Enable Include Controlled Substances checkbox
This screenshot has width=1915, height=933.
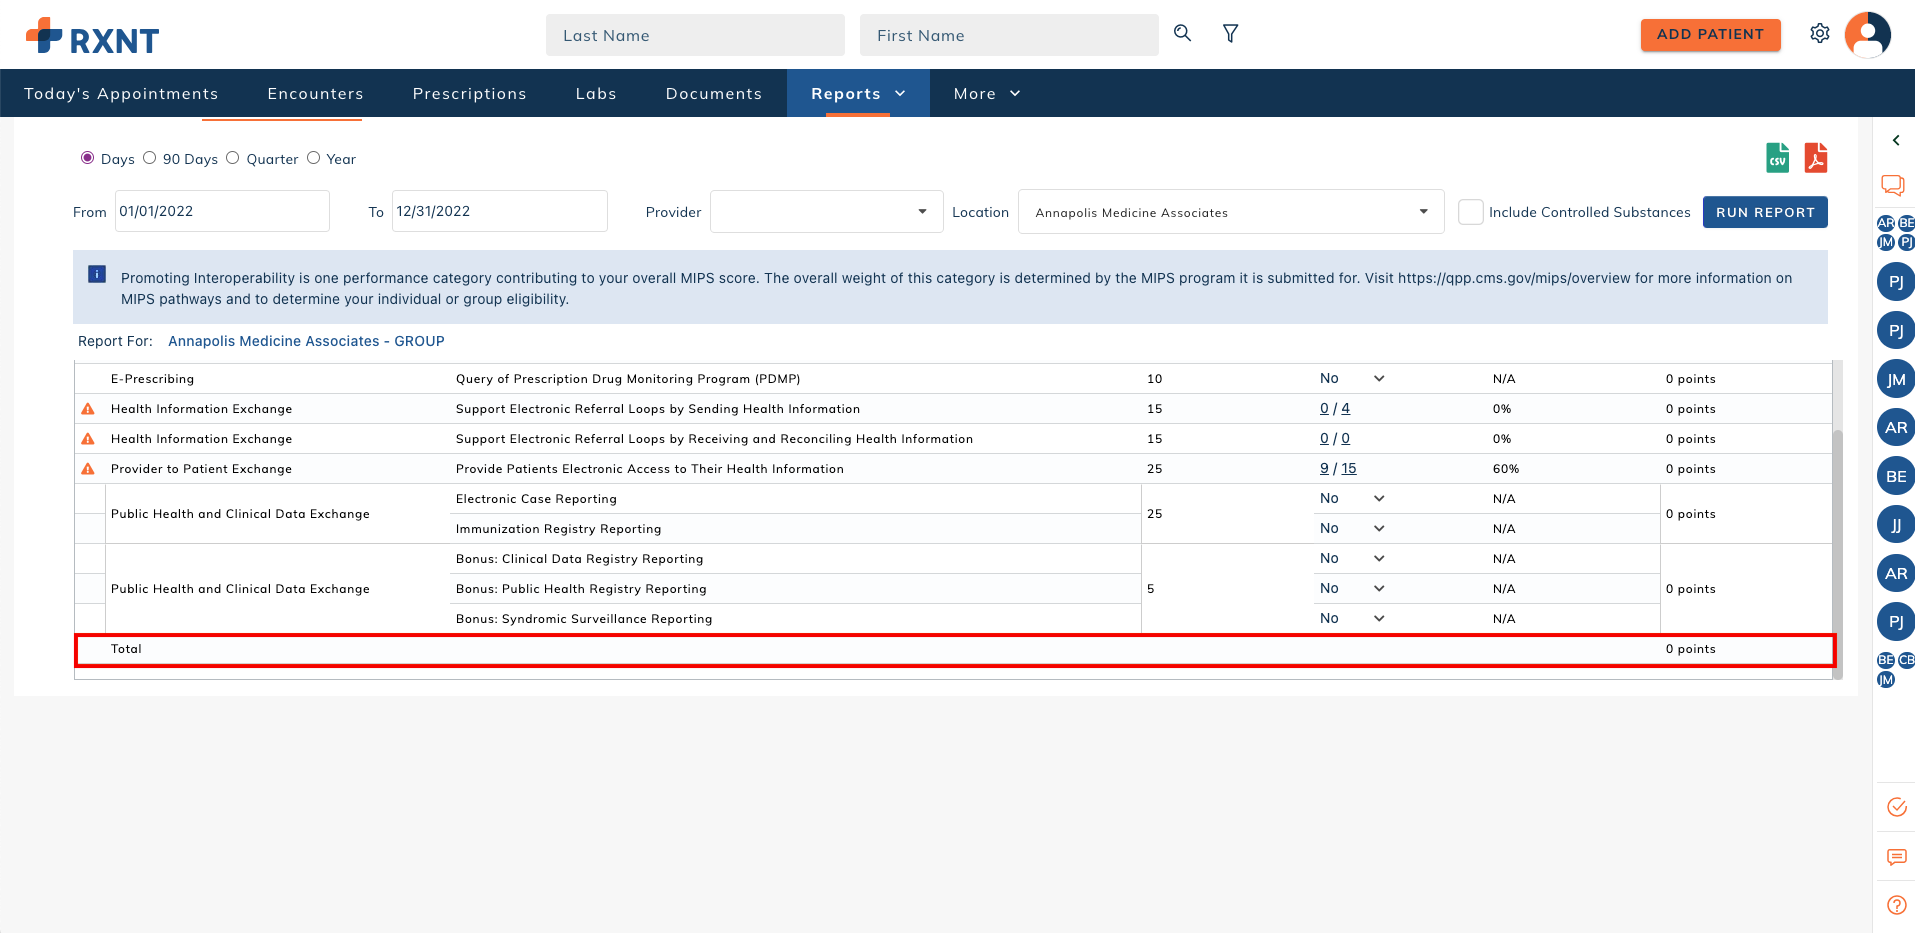(x=1470, y=212)
